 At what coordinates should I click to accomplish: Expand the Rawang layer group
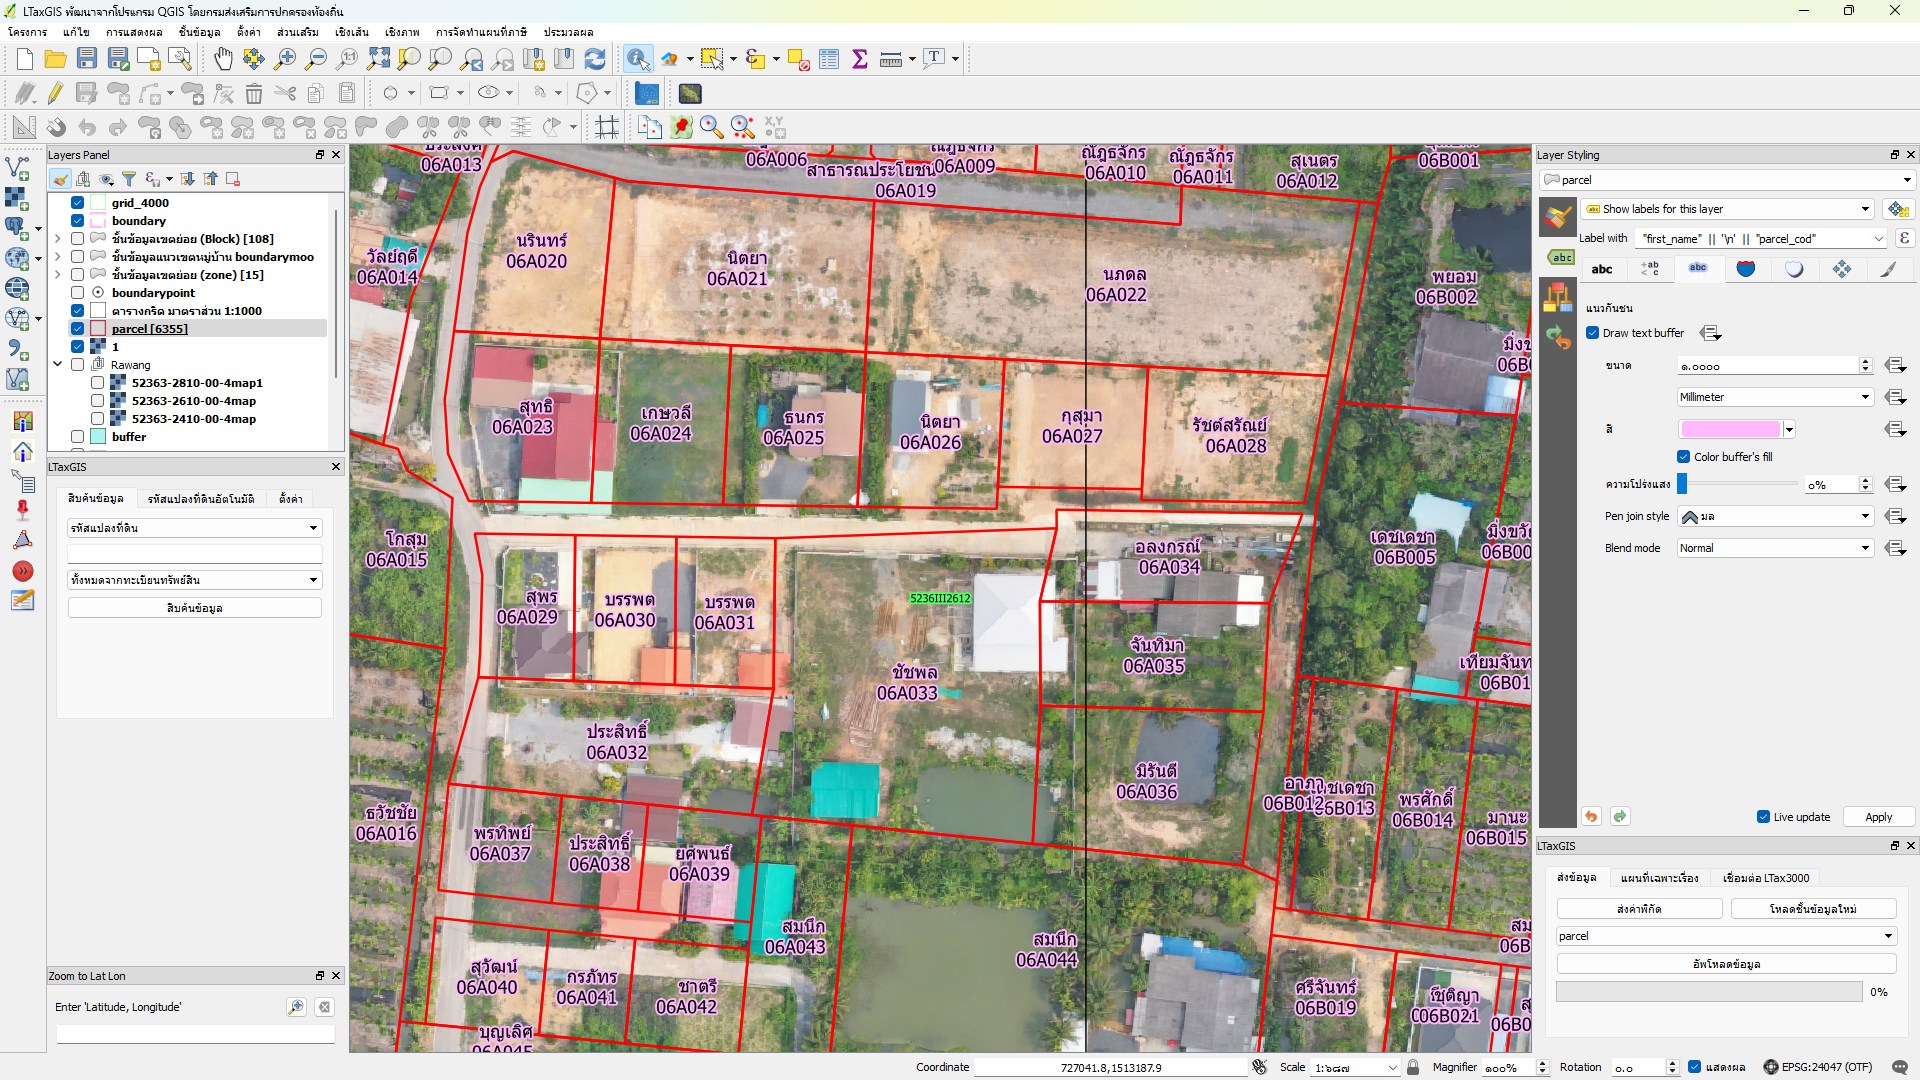(58, 365)
